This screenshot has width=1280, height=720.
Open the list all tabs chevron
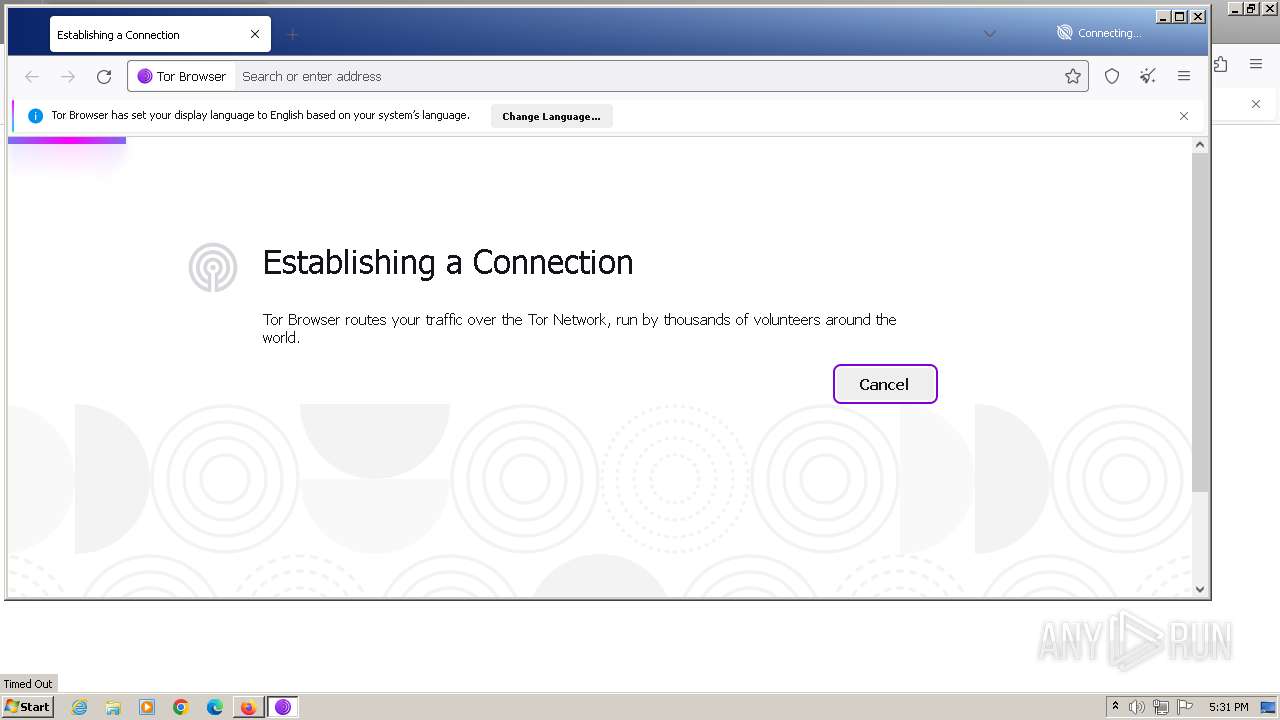(990, 34)
